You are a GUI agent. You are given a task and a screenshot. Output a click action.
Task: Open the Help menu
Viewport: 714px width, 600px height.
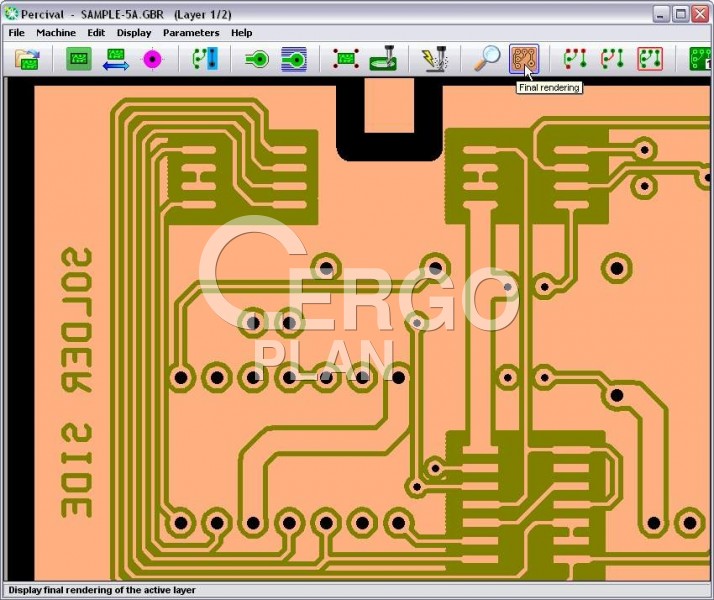(x=241, y=33)
